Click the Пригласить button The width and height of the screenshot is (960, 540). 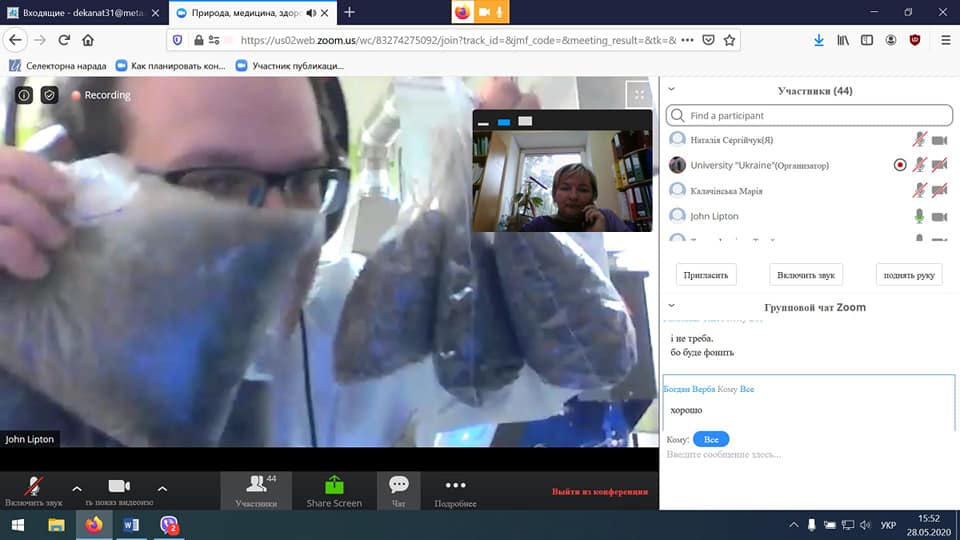click(706, 274)
